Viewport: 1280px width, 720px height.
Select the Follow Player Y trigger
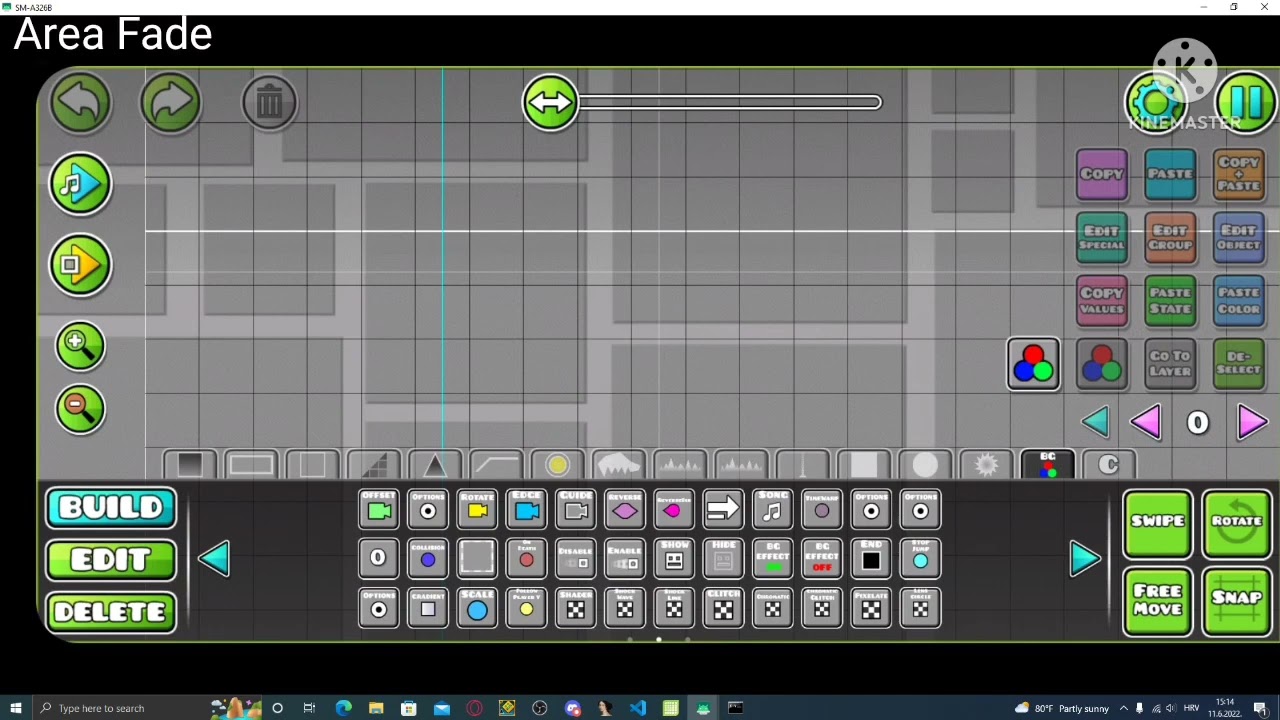(526, 608)
